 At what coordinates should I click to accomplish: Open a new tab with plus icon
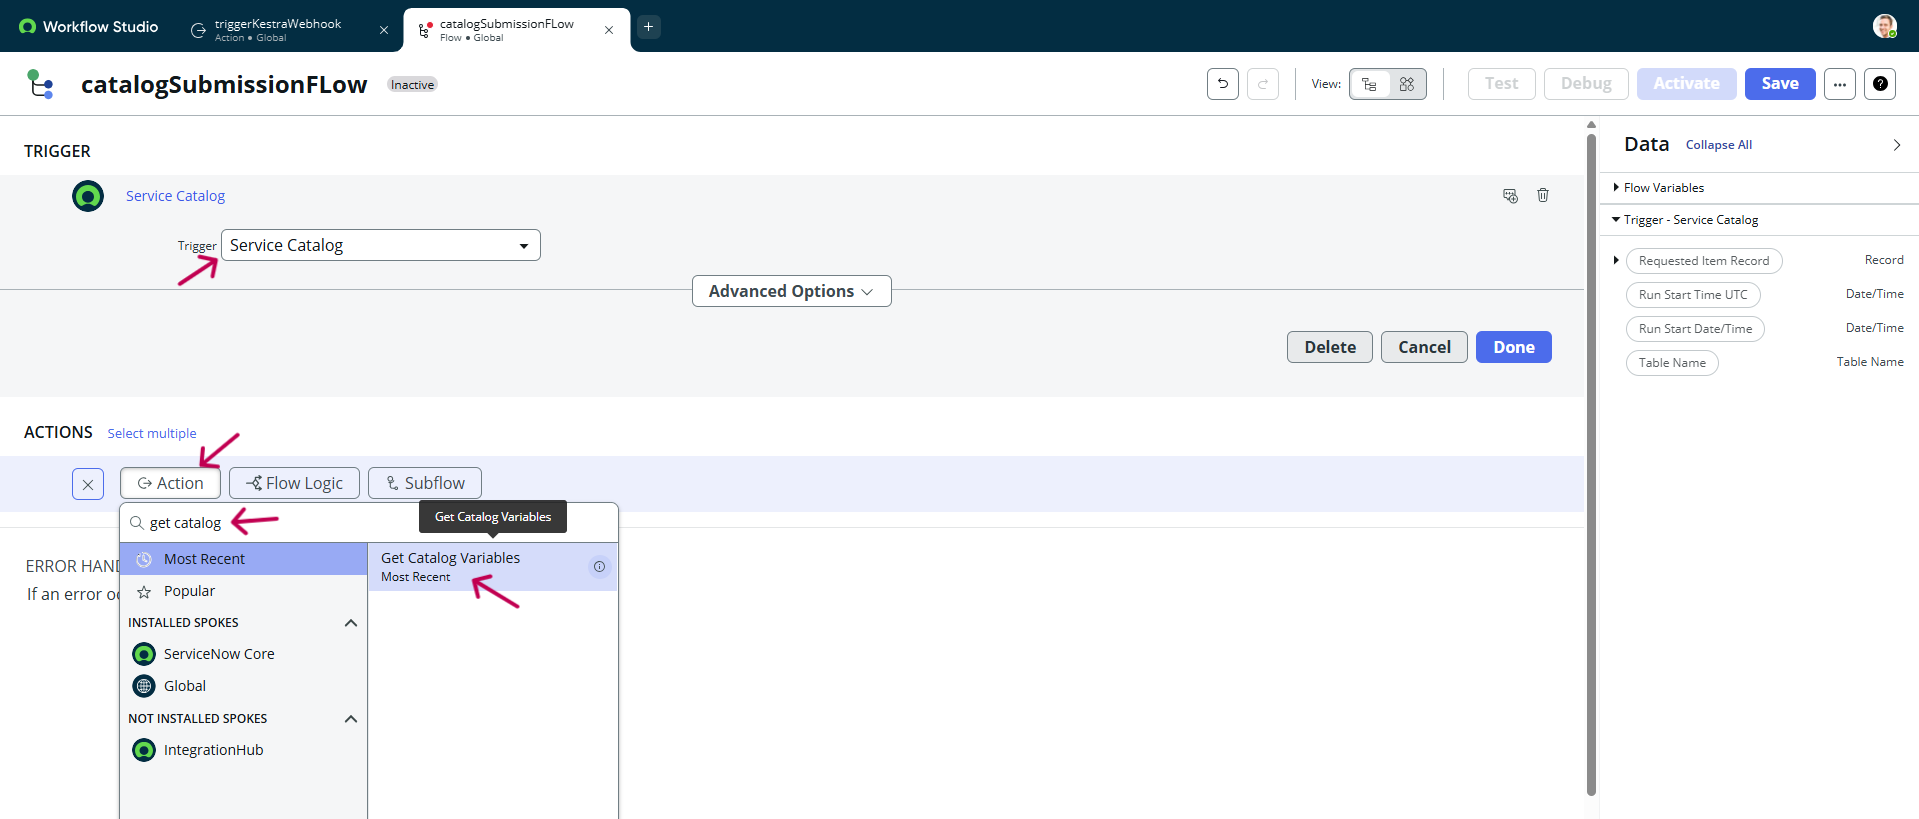point(648,27)
